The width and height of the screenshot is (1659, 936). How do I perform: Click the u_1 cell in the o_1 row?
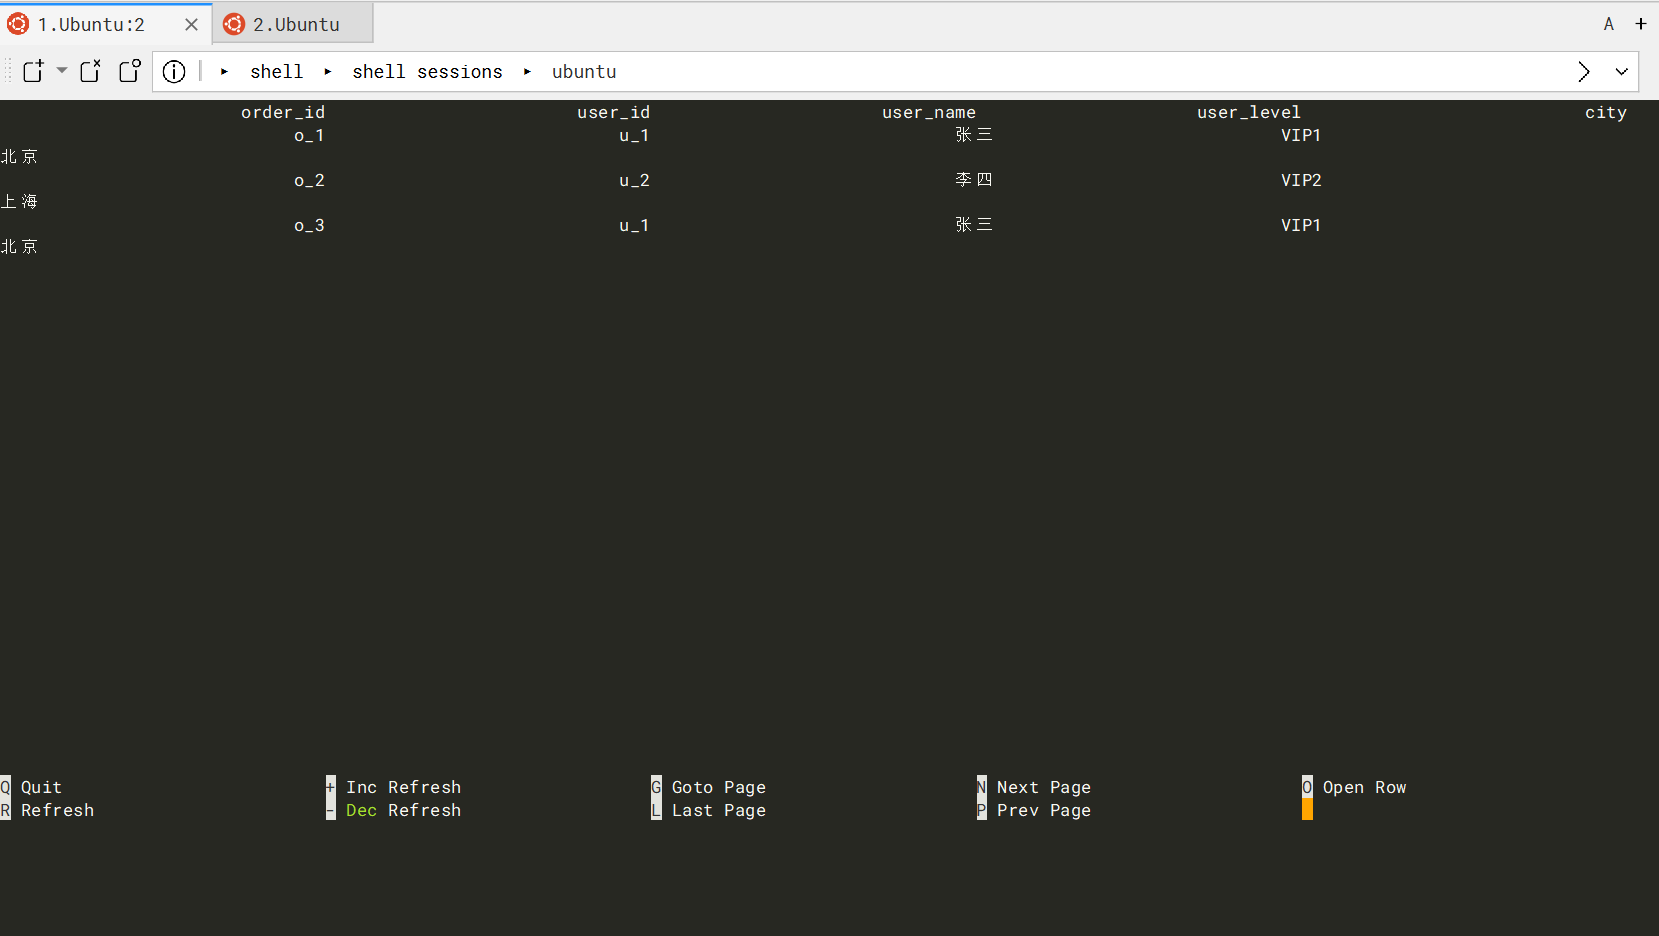tap(634, 135)
